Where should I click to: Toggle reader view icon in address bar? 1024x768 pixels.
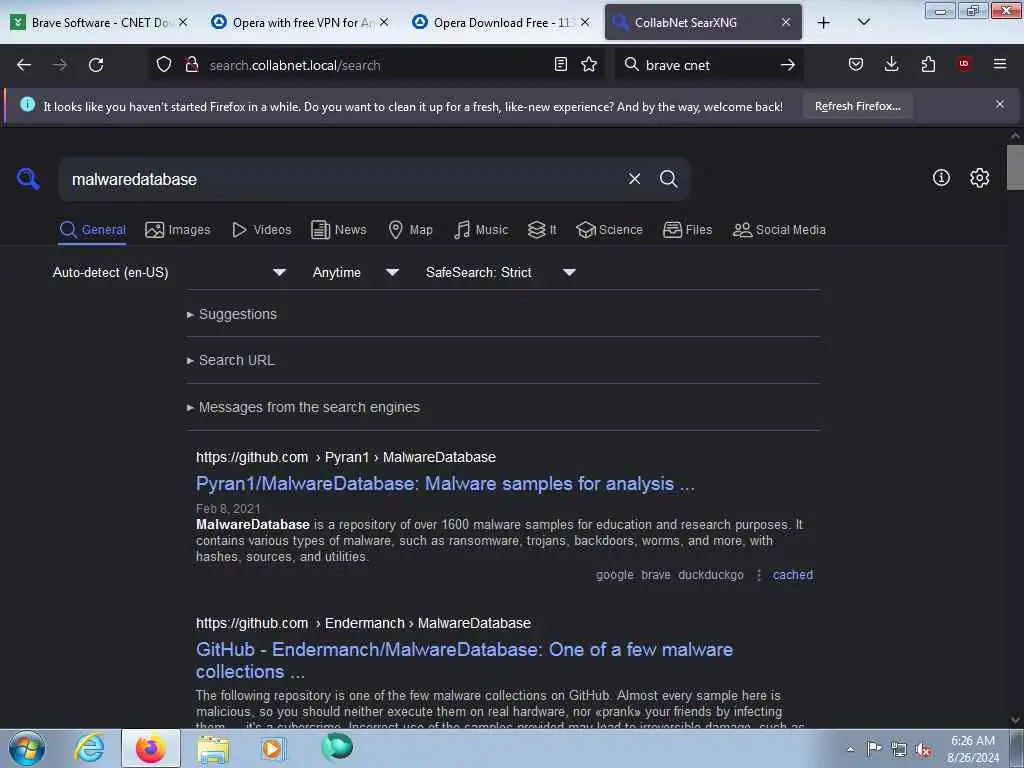click(x=560, y=65)
